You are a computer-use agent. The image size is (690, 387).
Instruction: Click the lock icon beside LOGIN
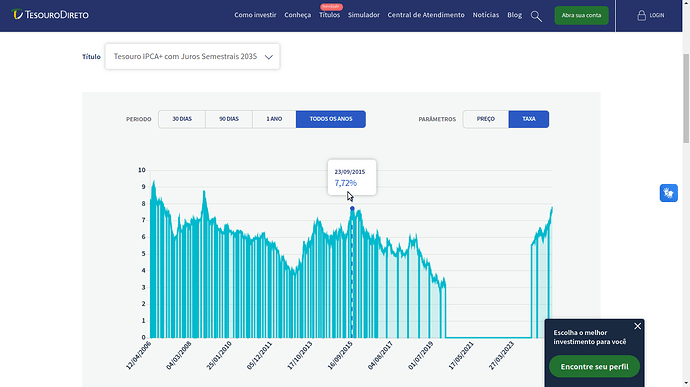point(642,15)
